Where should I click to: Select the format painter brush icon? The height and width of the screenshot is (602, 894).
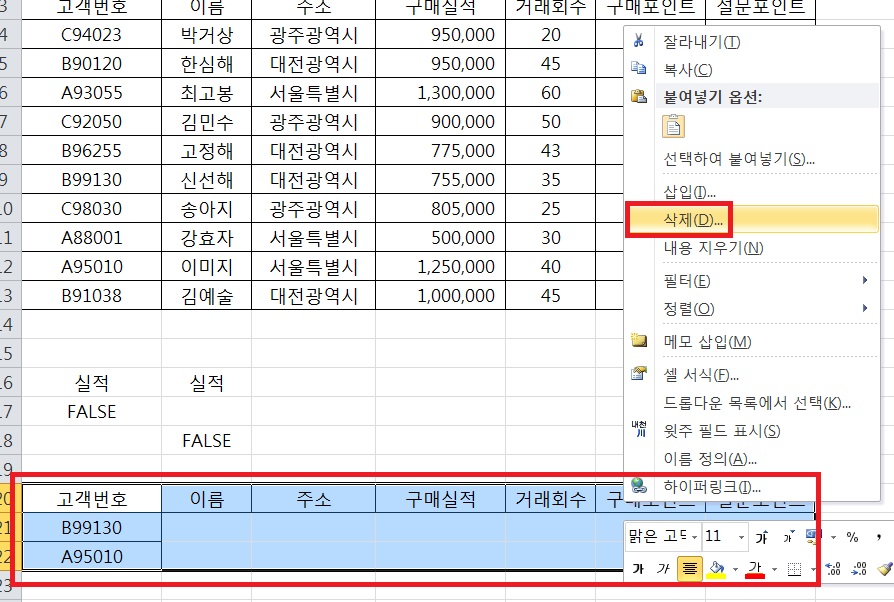click(883, 569)
